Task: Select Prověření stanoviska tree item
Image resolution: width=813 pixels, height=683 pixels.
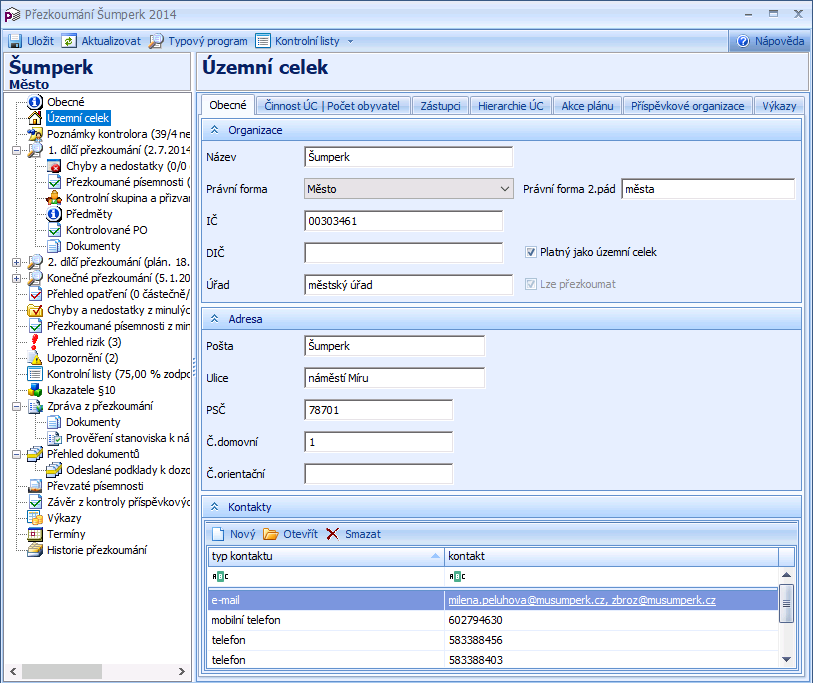Action: point(128,438)
